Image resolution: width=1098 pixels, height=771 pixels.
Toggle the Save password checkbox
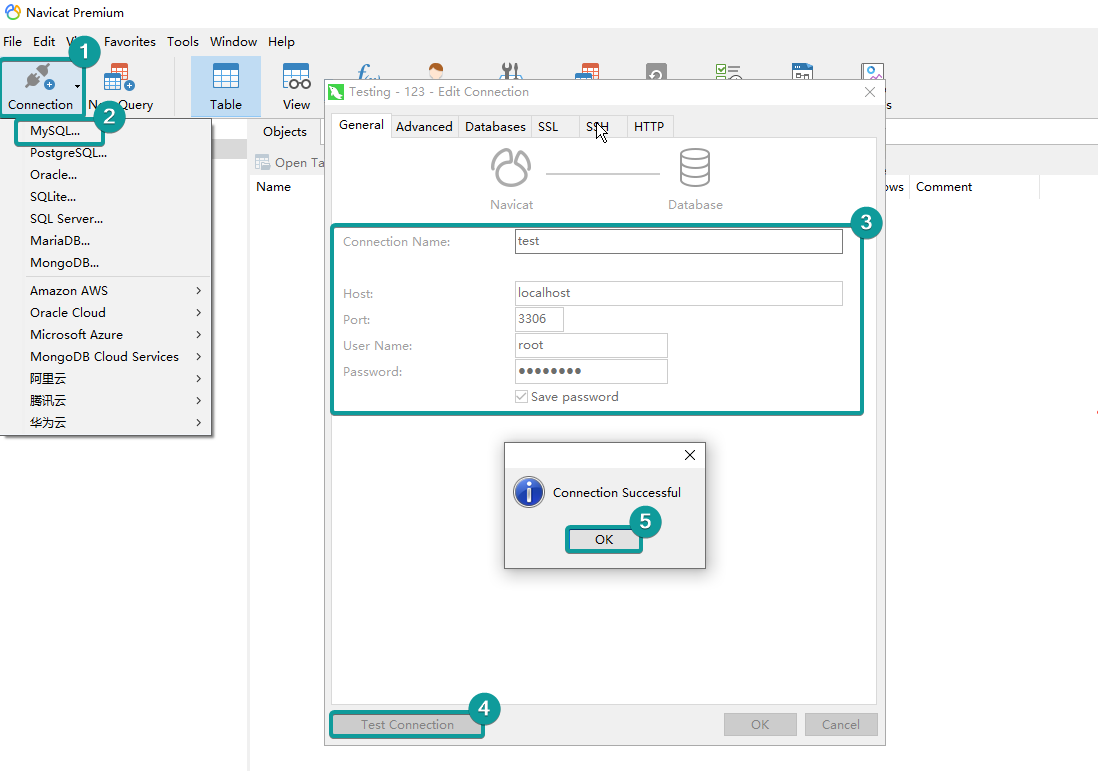click(x=521, y=397)
